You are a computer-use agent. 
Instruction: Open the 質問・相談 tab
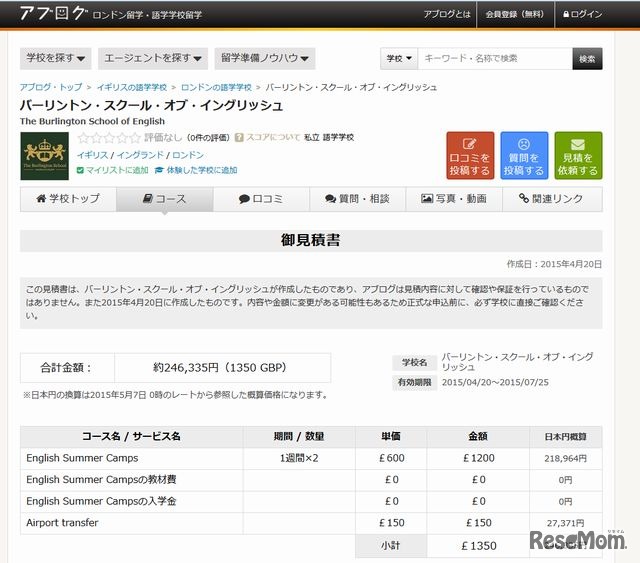pos(358,199)
